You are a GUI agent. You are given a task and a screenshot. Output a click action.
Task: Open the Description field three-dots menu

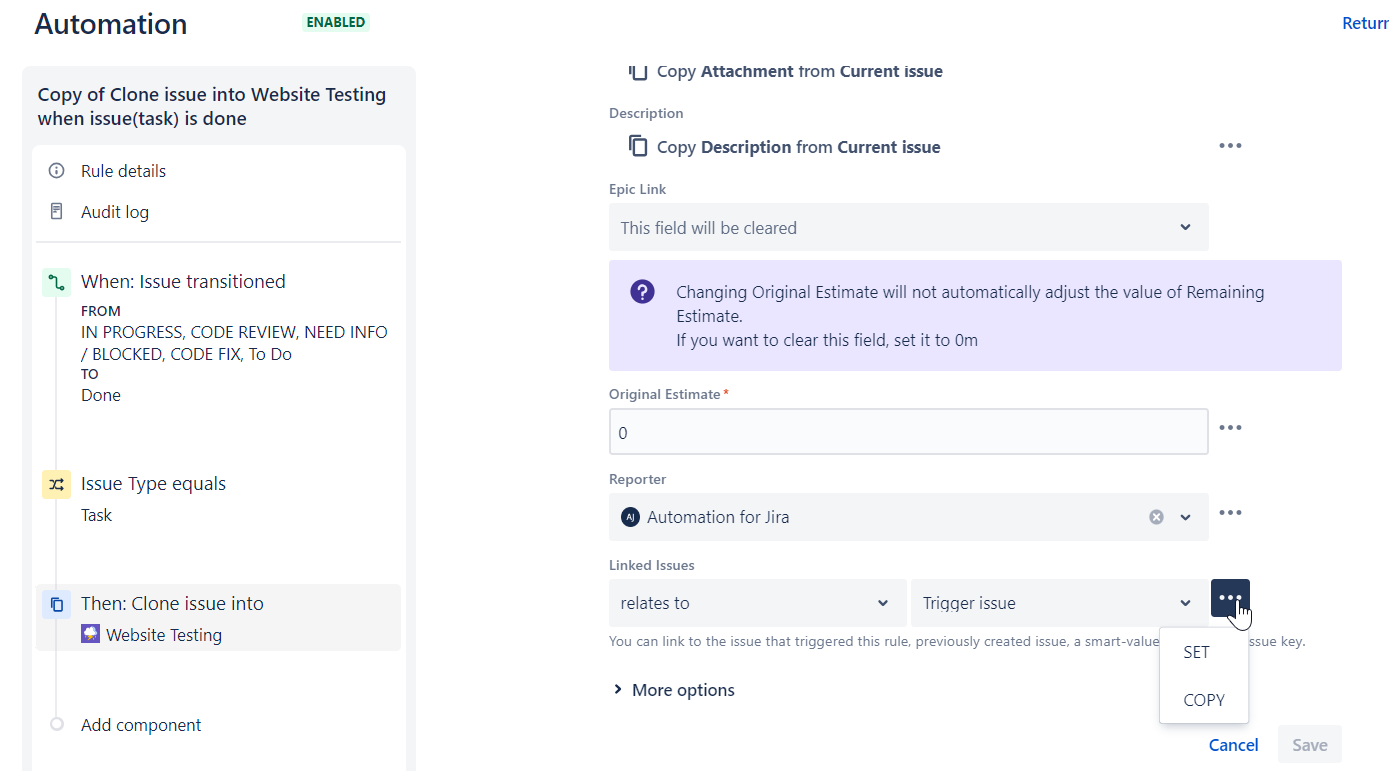click(1230, 146)
